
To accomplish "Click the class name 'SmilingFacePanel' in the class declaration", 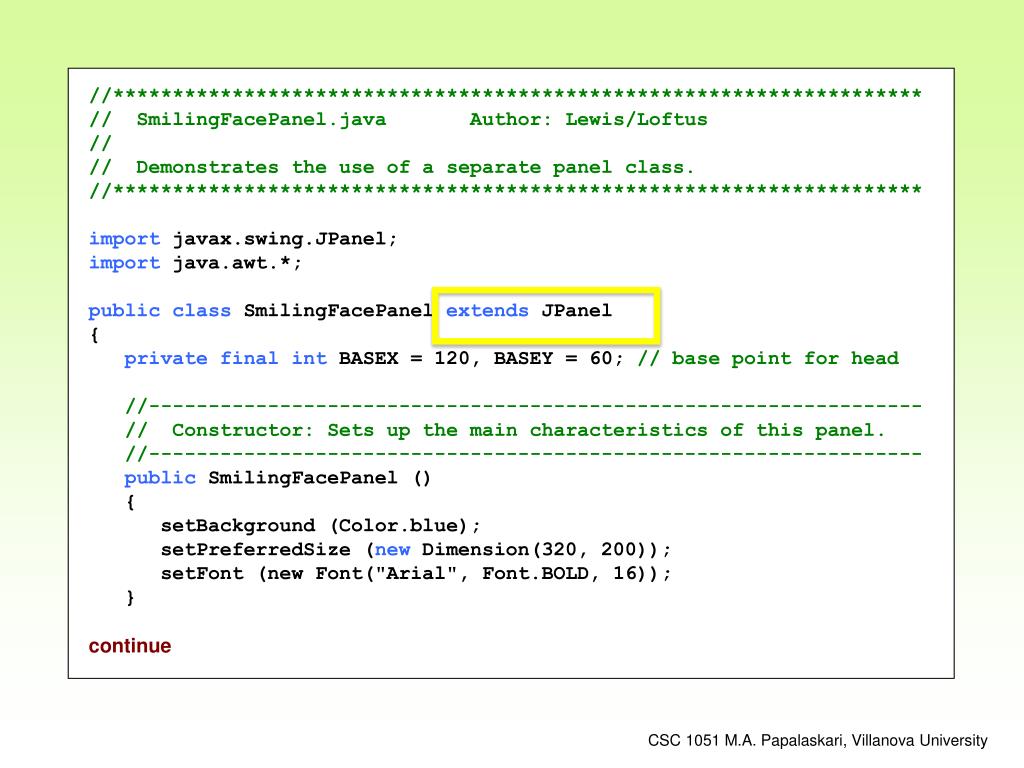I will [x=338, y=311].
